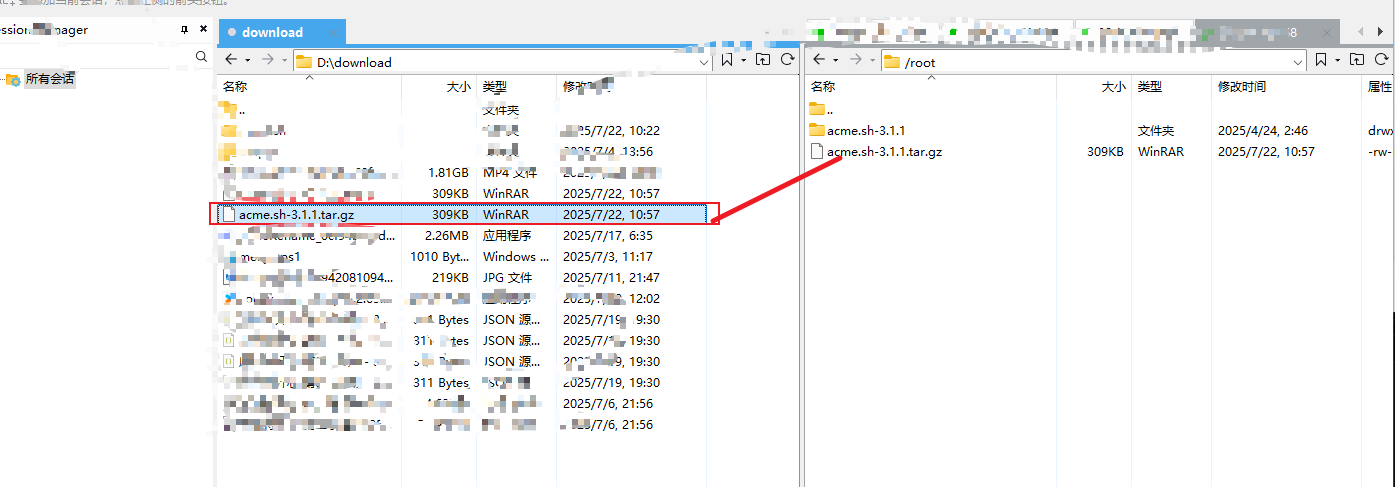Image resolution: width=1395 pixels, height=487 pixels.
Task: Pin the session manager panel
Action: click(x=184, y=30)
